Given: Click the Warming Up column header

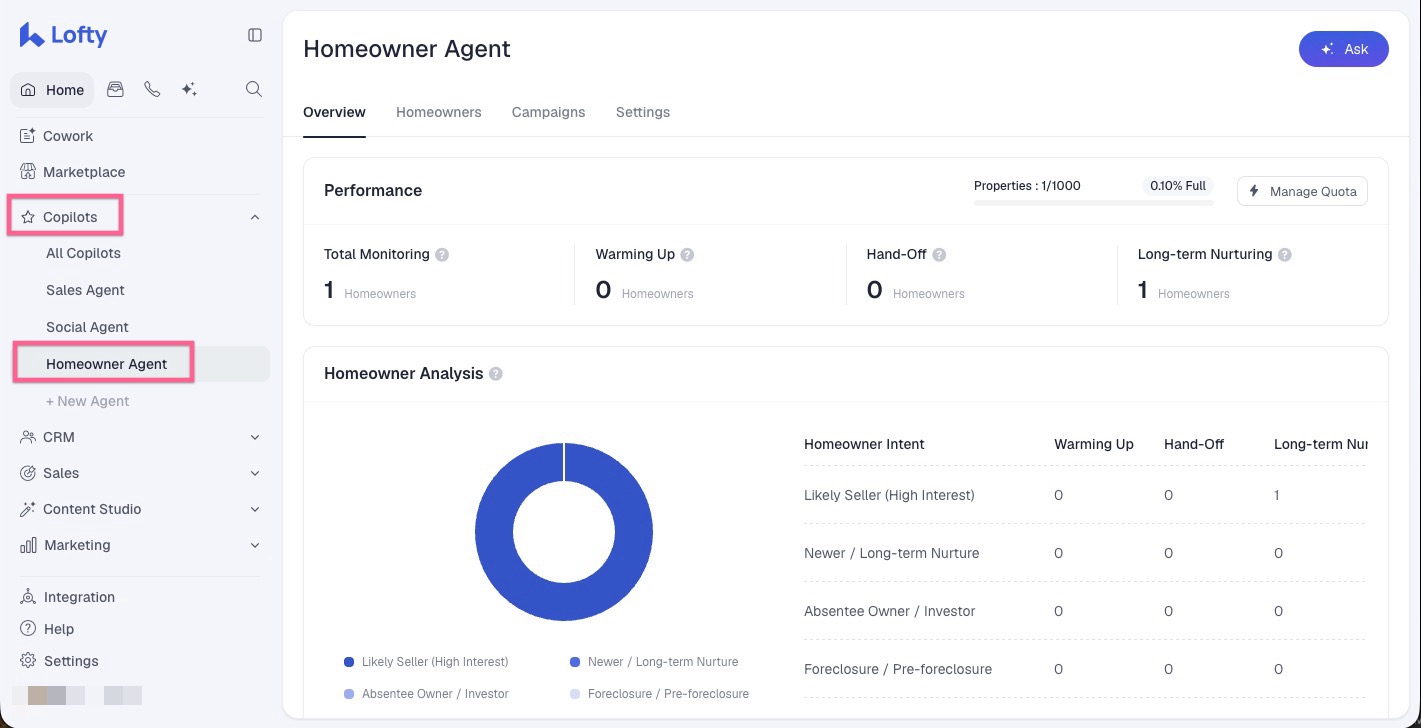Looking at the screenshot, I should pos(1093,444).
